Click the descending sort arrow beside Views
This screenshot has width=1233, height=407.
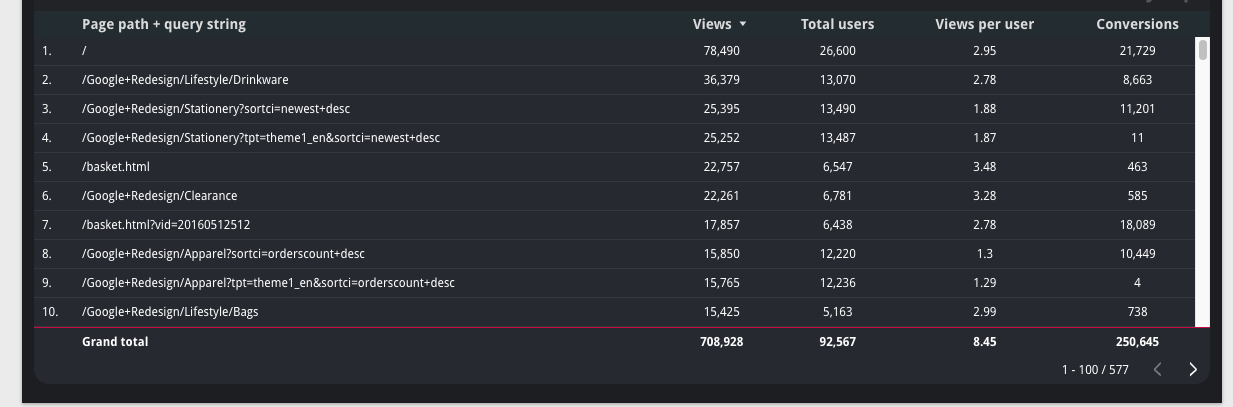pos(743,24)
